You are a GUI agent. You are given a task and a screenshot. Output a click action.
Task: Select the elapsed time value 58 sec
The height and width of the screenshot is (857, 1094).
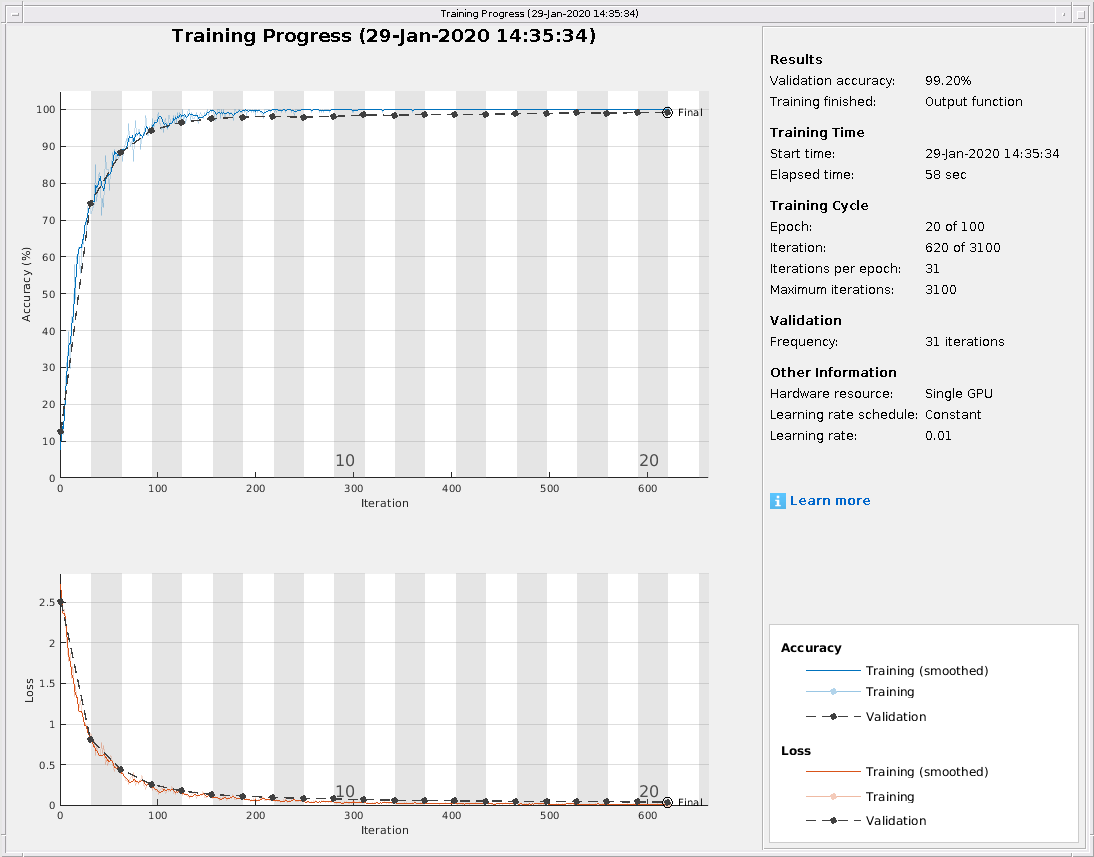click(x=946, y=174)
